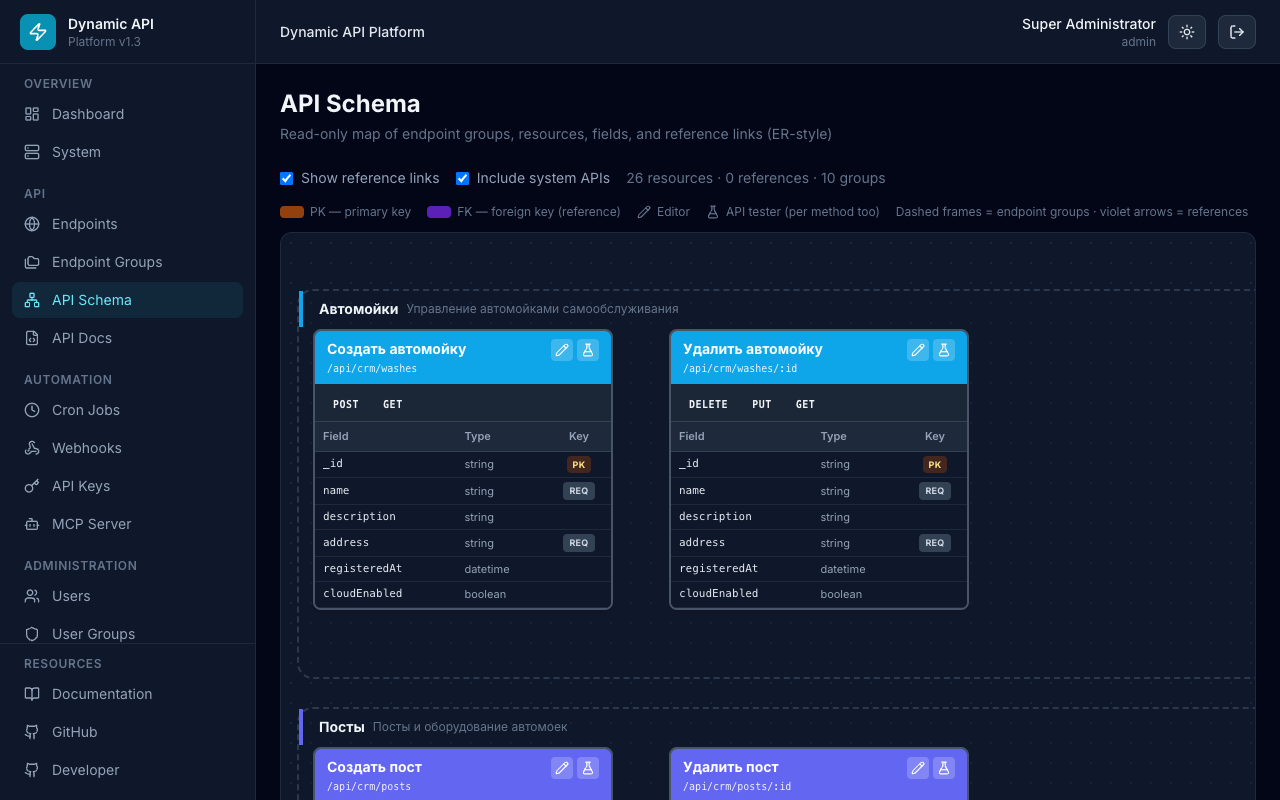Uncheck Include system APIs checkbox
The width and height of the screenshot is (1280, 800).
click(463, 178)
